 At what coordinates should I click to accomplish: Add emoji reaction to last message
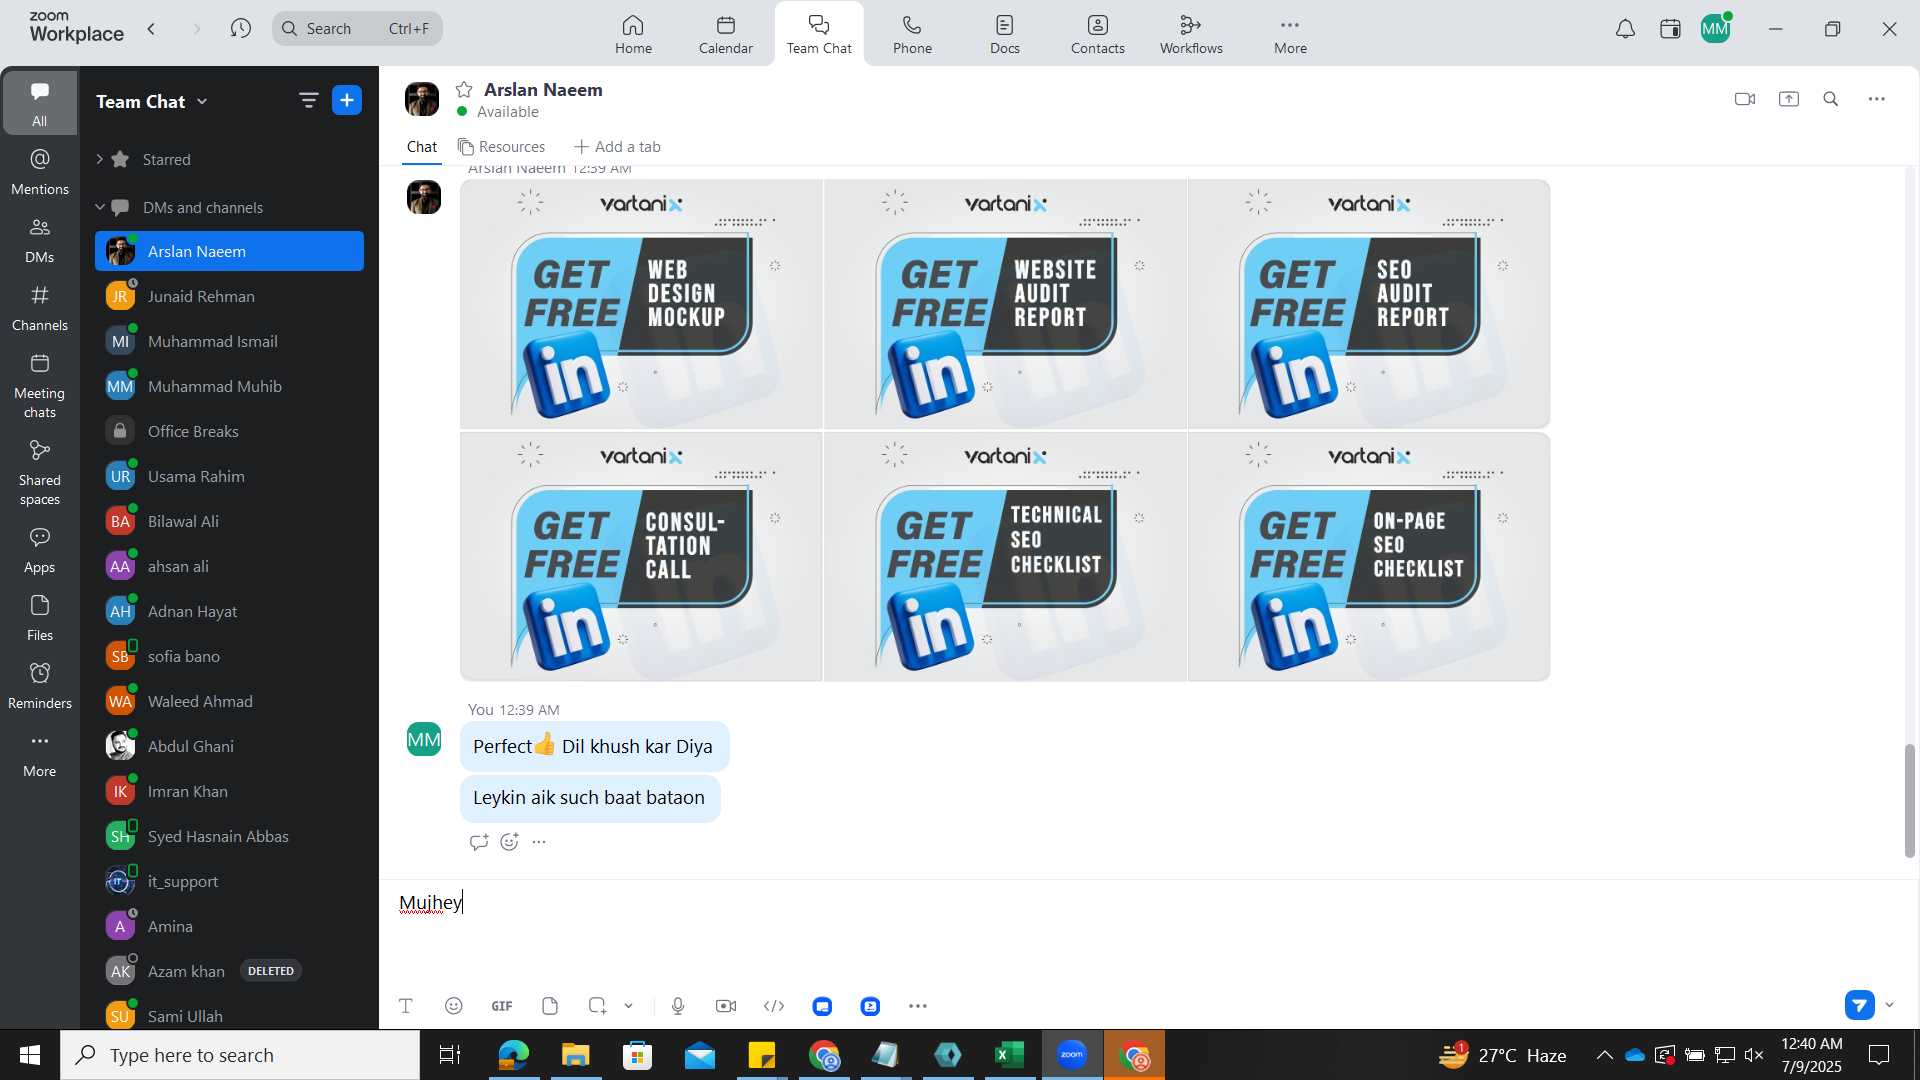point(510,842)
